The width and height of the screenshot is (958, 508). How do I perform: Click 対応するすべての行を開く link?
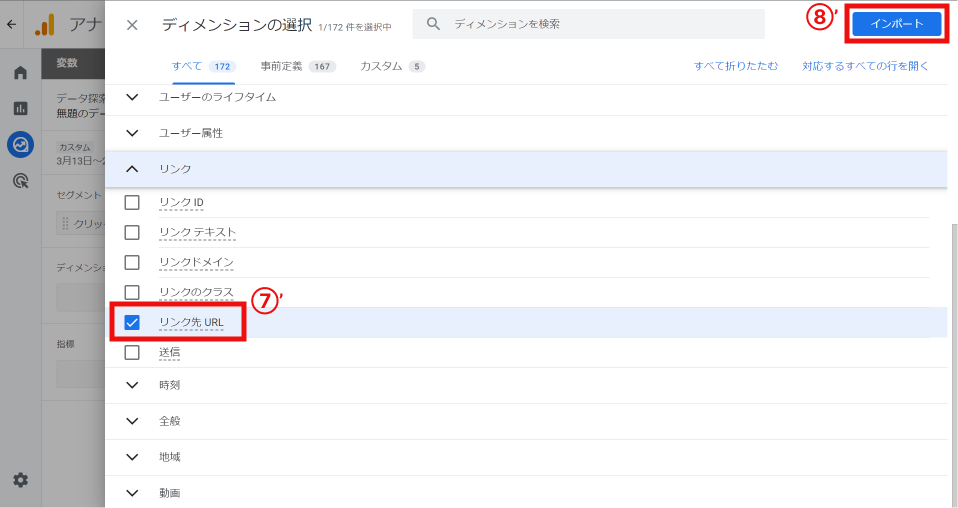865,66
